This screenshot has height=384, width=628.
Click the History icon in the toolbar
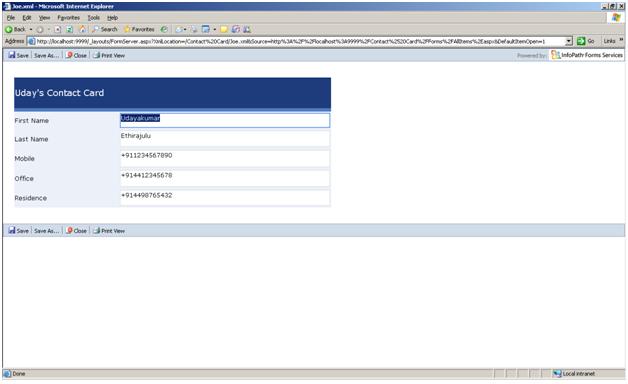pyautogui.click(x=164, y=29)
